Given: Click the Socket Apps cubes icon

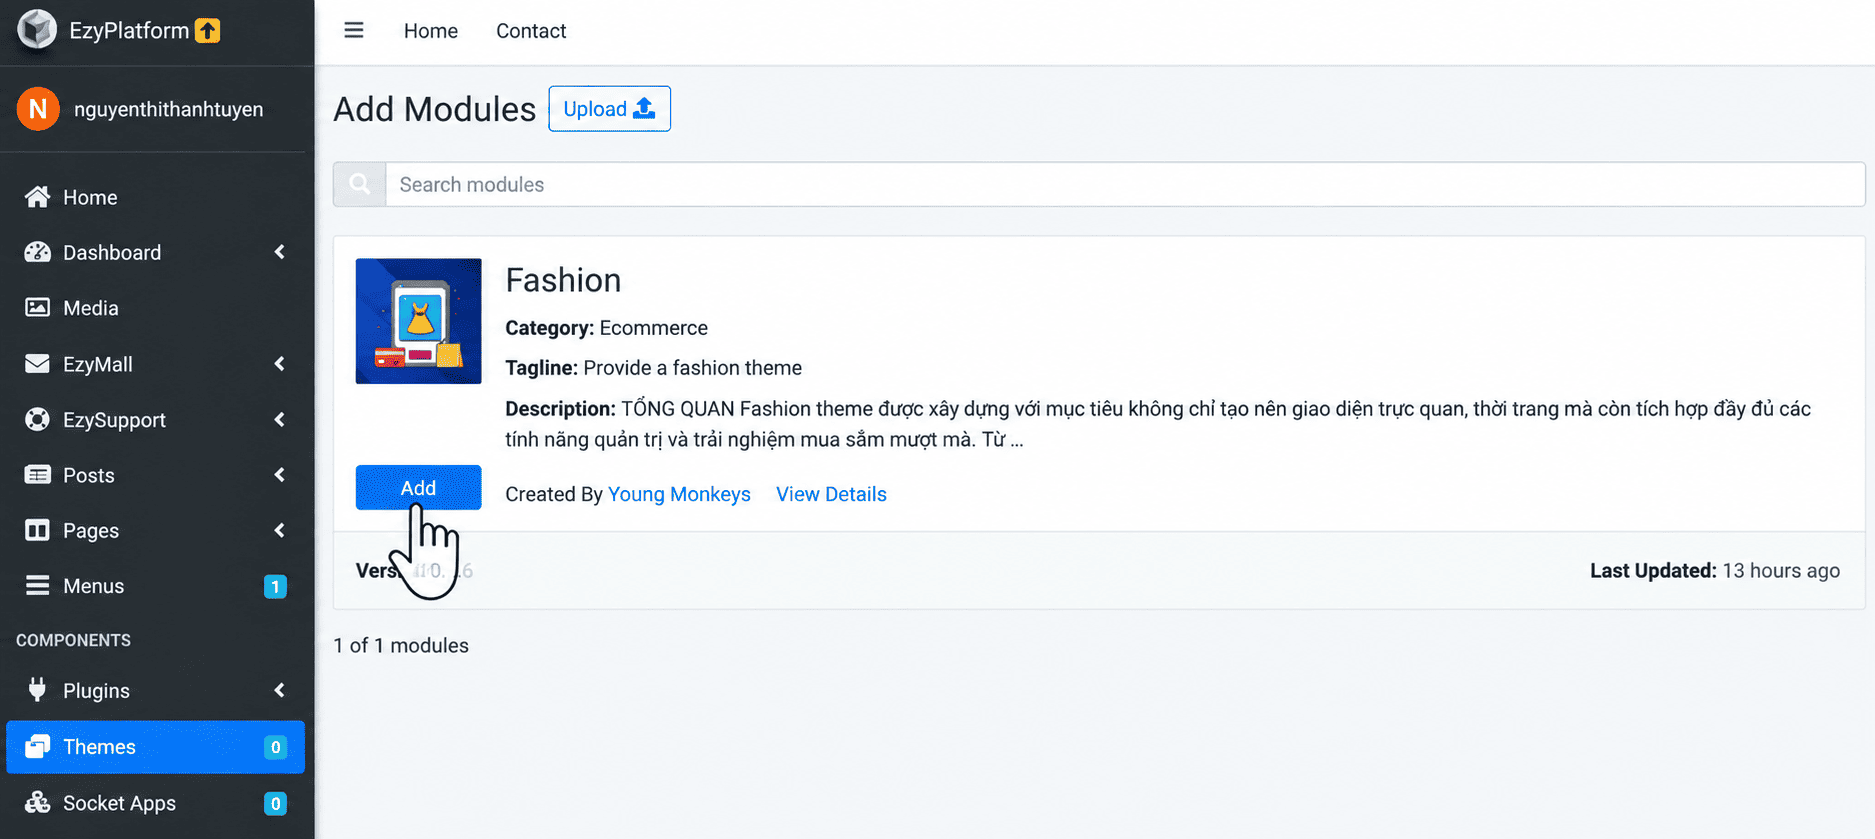Looking at the screenshot, I should [37, 803].
